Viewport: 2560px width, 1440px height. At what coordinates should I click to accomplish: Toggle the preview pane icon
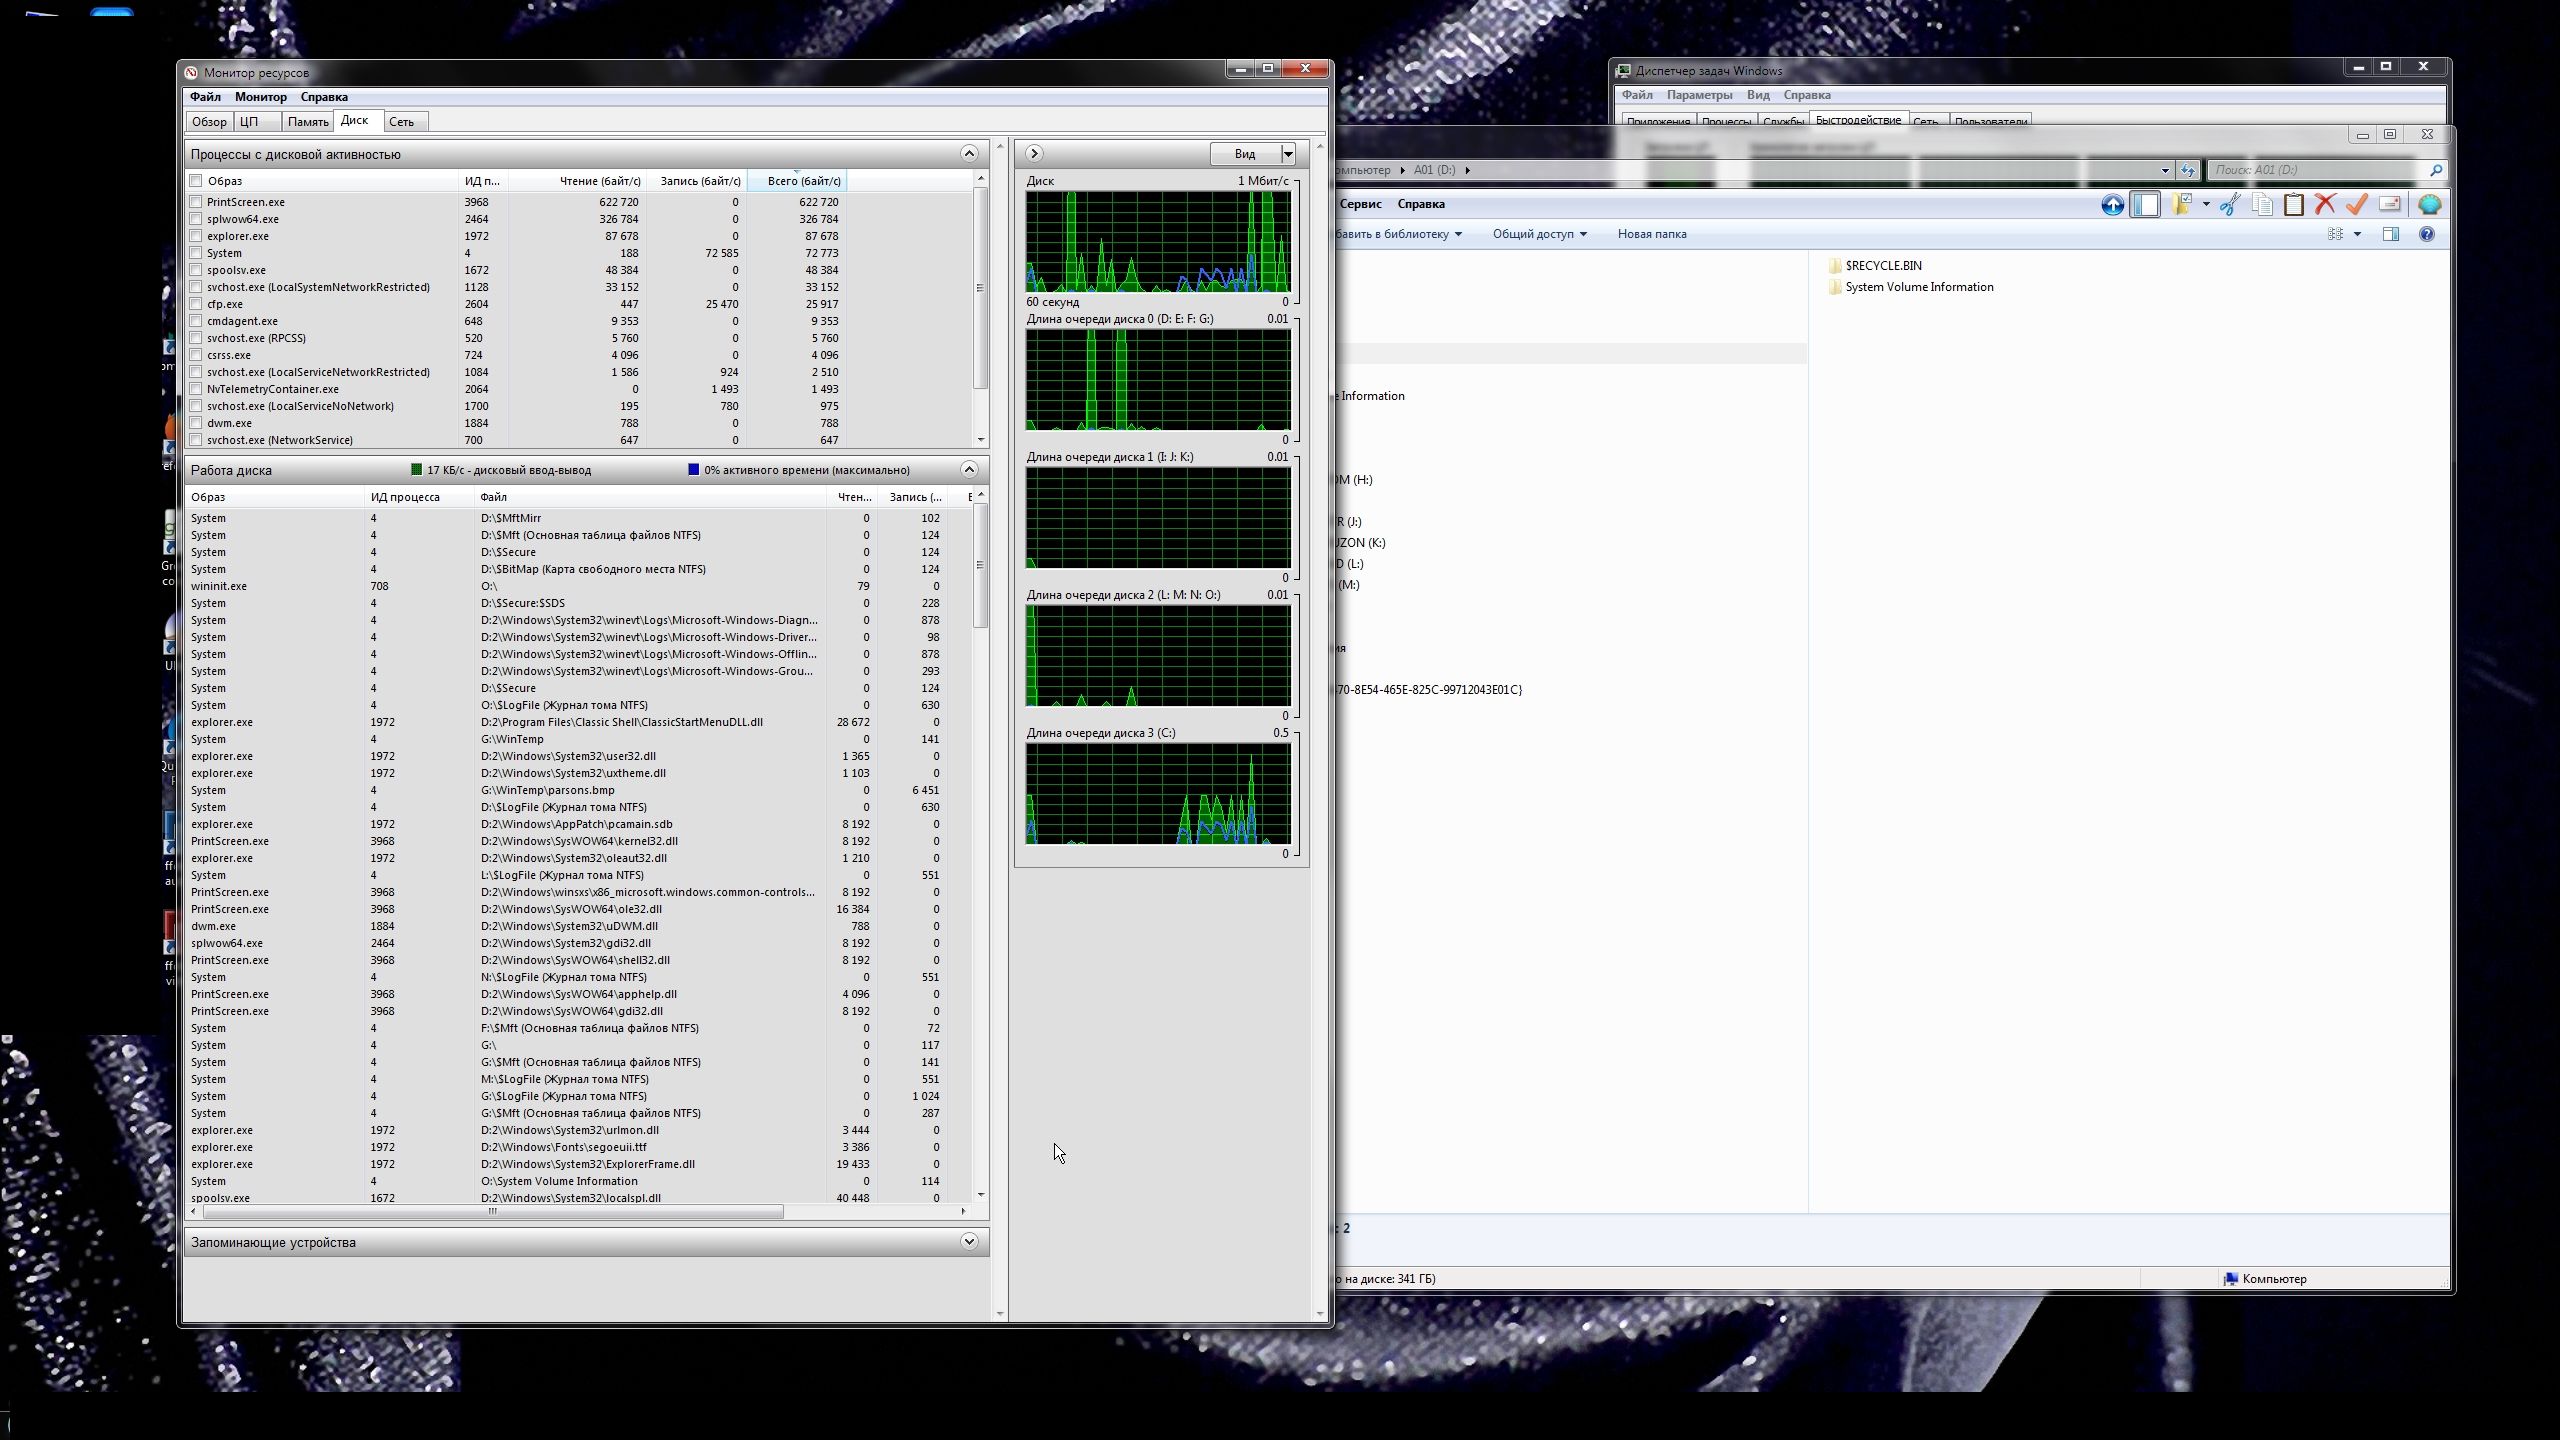tap(2391, 234)
